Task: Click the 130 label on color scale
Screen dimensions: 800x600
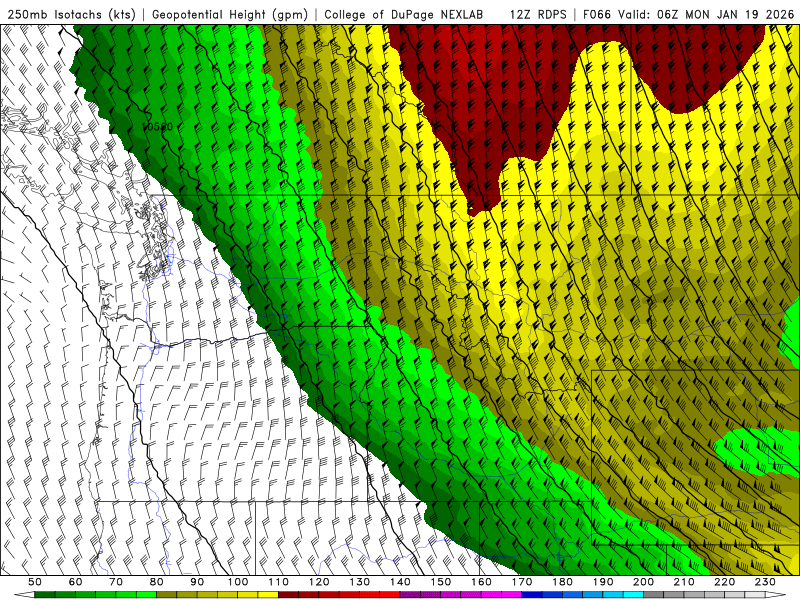Action: pos(360,582)
